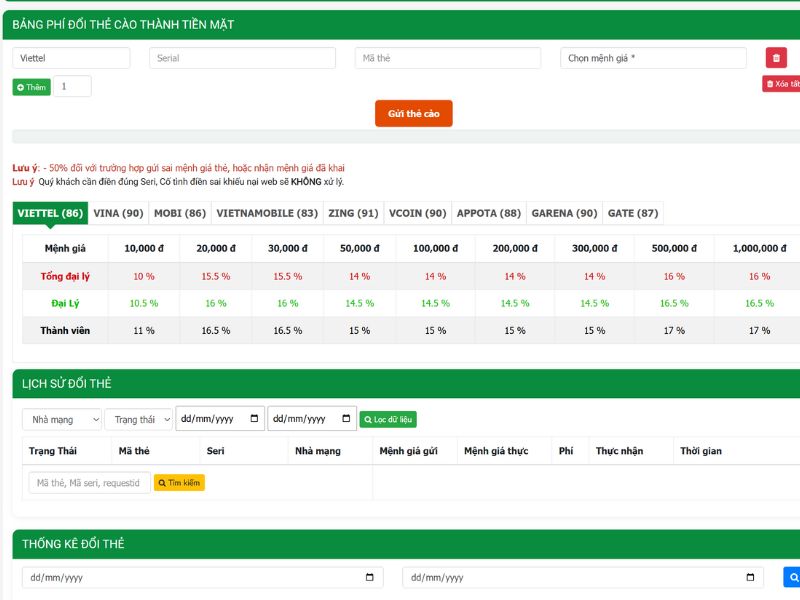The image size is (800, 600).
Task: Focus the Mã thẻ, Mã seri, requestid search box
Action: 90,483
